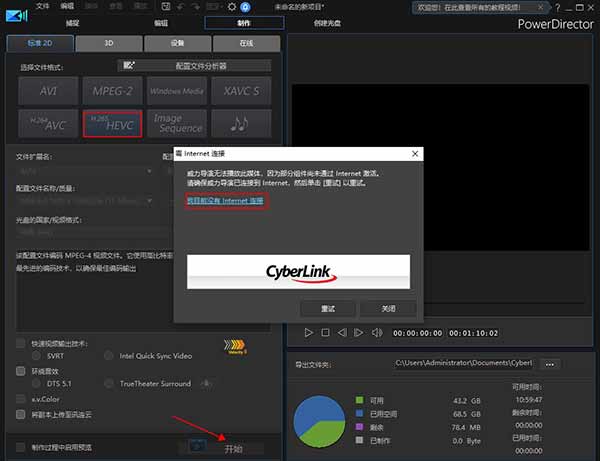Pick the XAVC S format
Screen dimensions: 600x461
[241, 91]
